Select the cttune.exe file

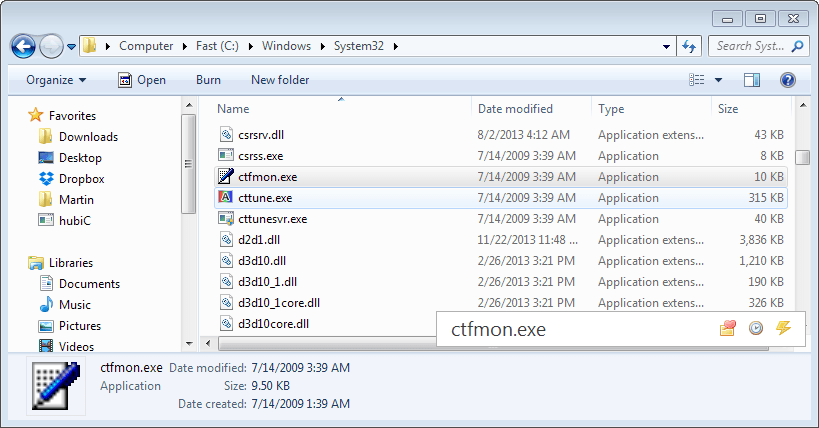265,198
